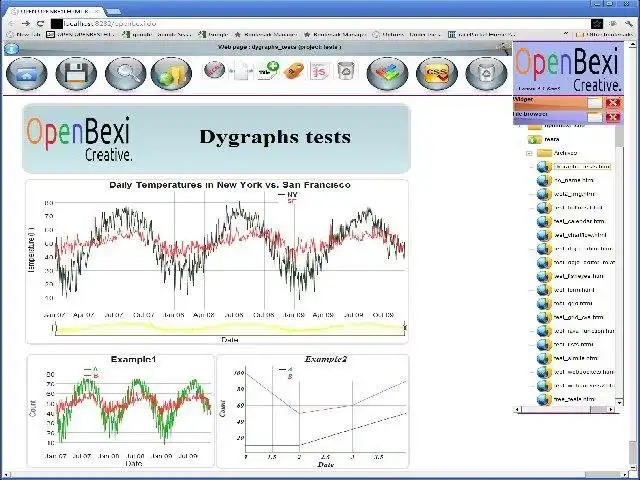Click file browser horizontal scroll right arrow

[611, 409]
